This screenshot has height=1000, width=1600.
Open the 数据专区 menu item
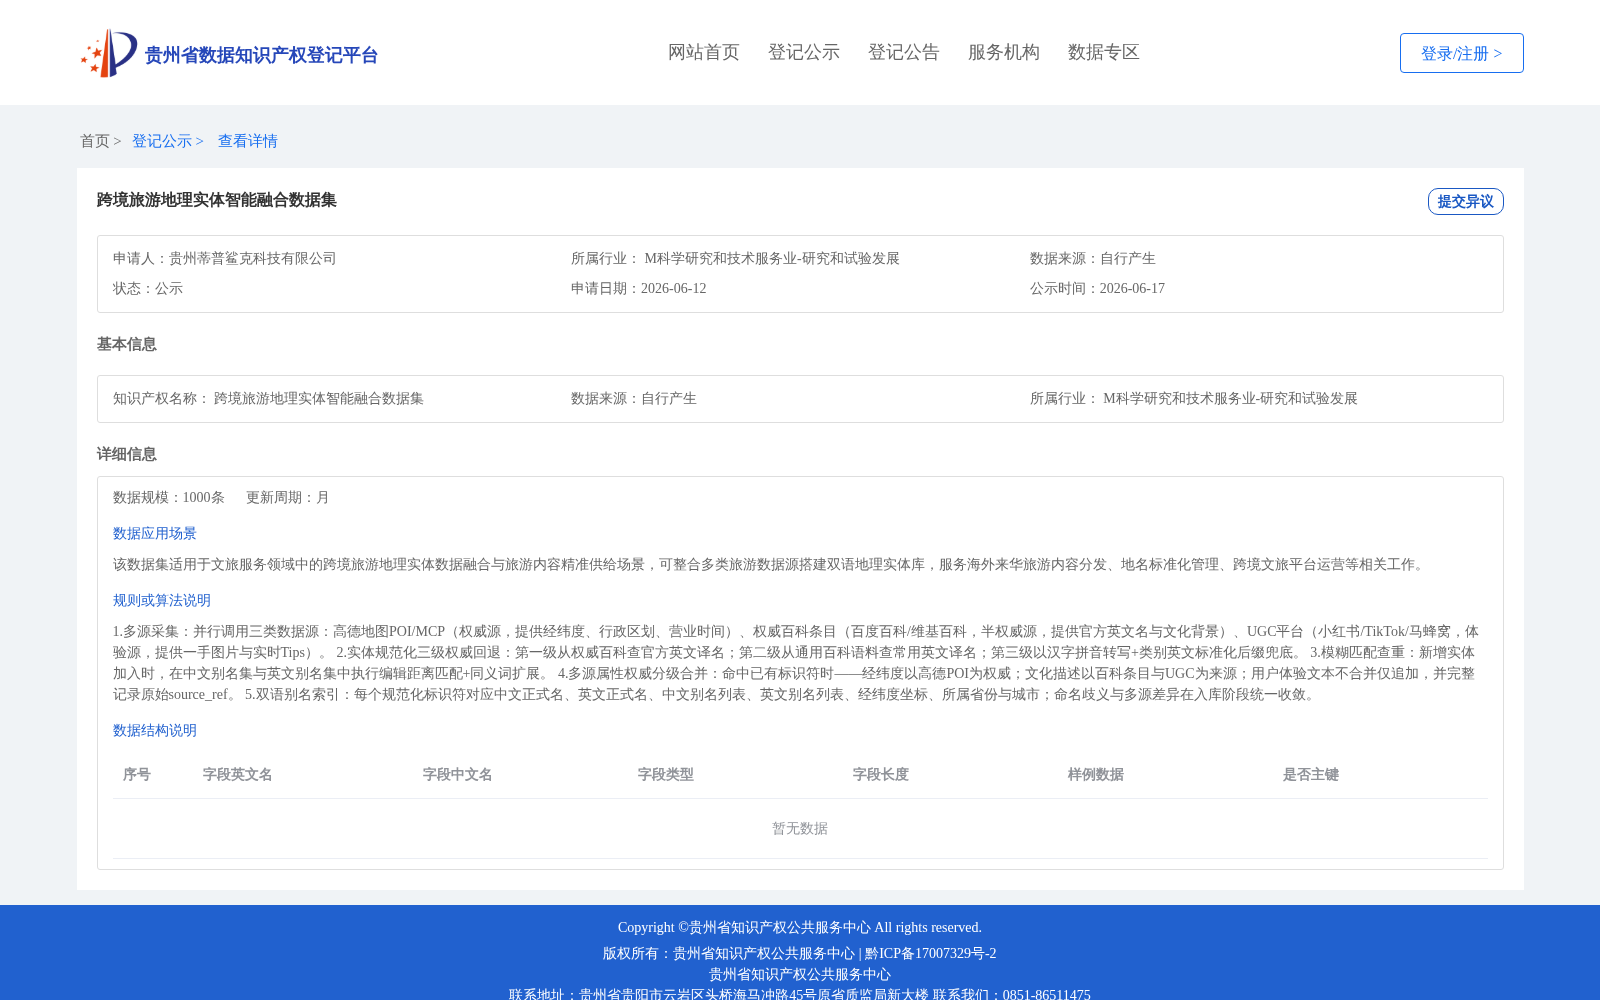tap(1104, 52)
